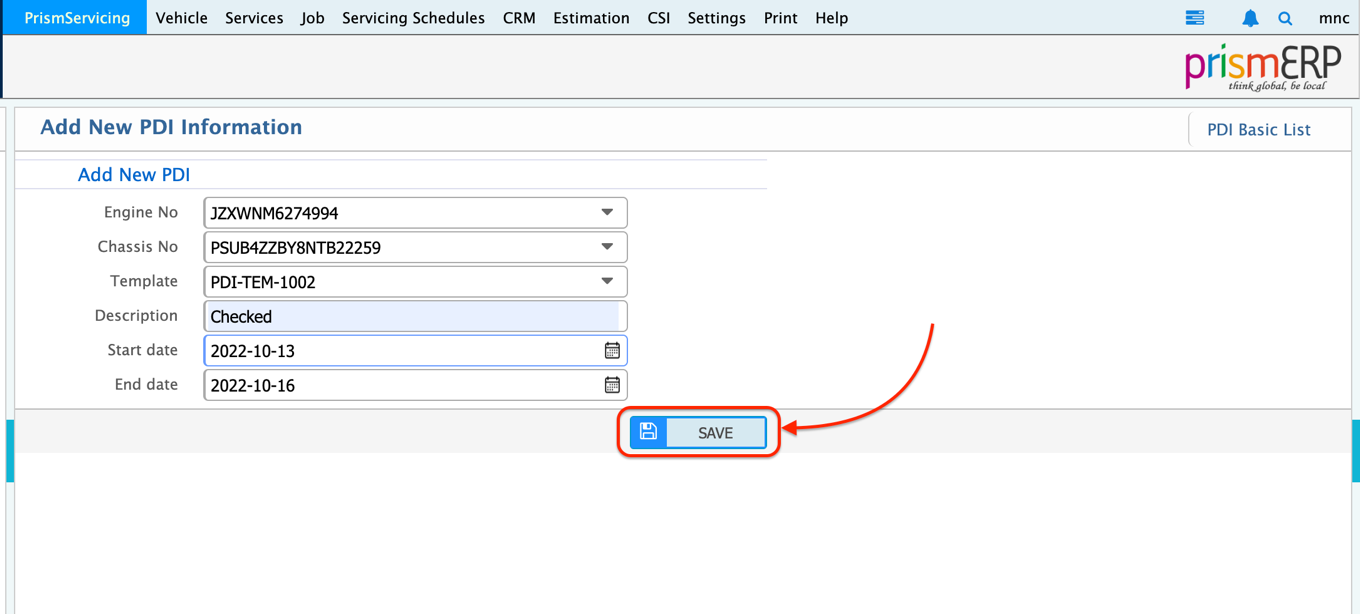This screenshot has height=614, width=1360.
Task: Expand the Chassis No dropdown
Action: tap(607, 247)
